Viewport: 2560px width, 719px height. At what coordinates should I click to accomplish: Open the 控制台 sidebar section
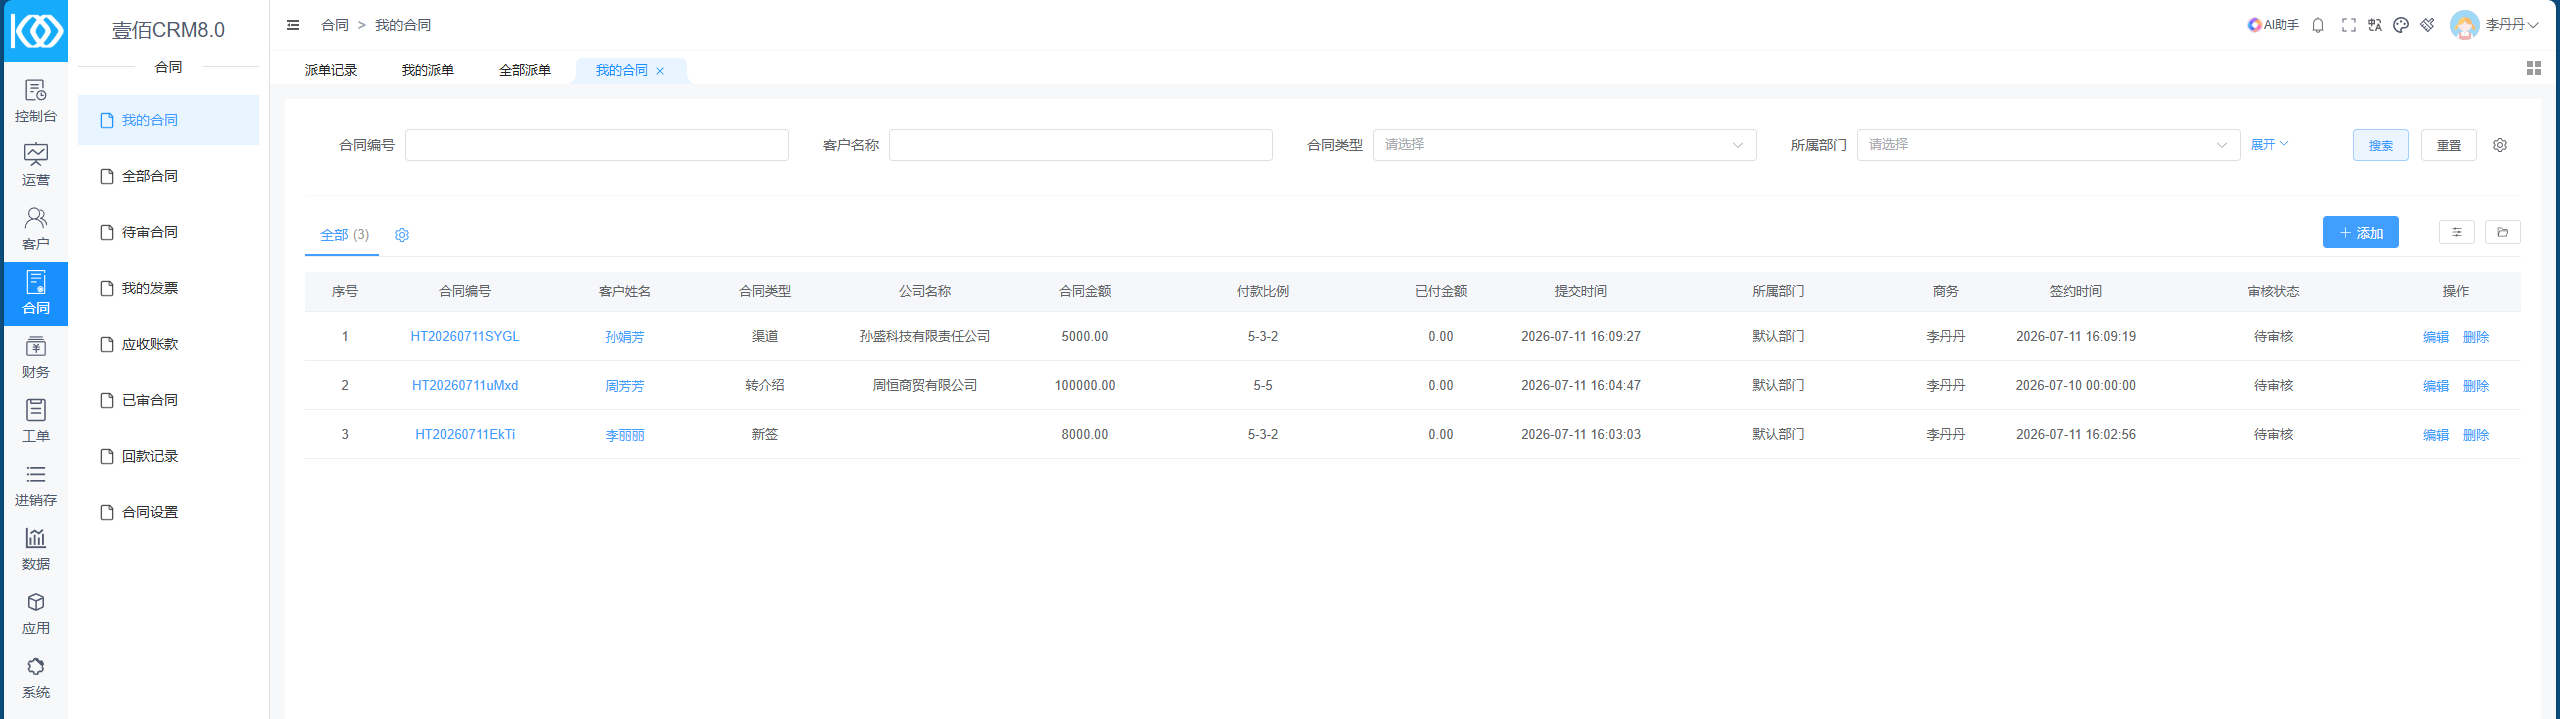tap(36, 102)
